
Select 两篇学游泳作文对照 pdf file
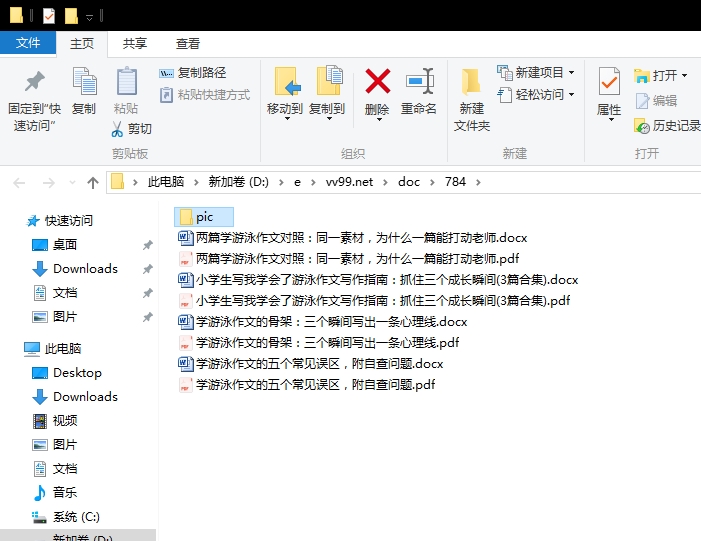coord(349,258)
